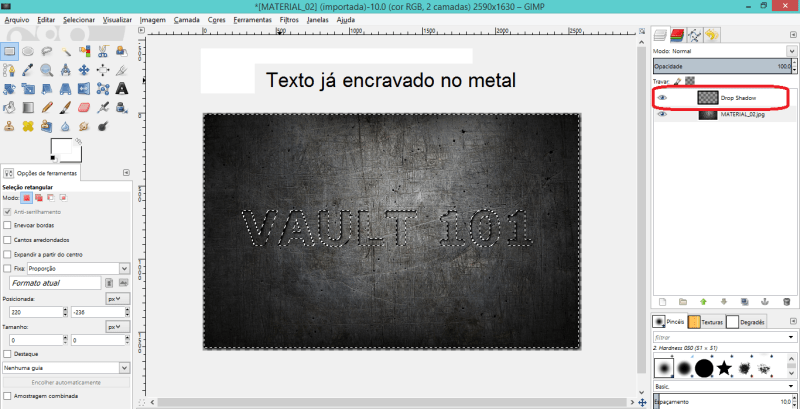
Task: Open the Posicionada px unit dropdown
Action: pyautogui.click(x=118, y=298)
